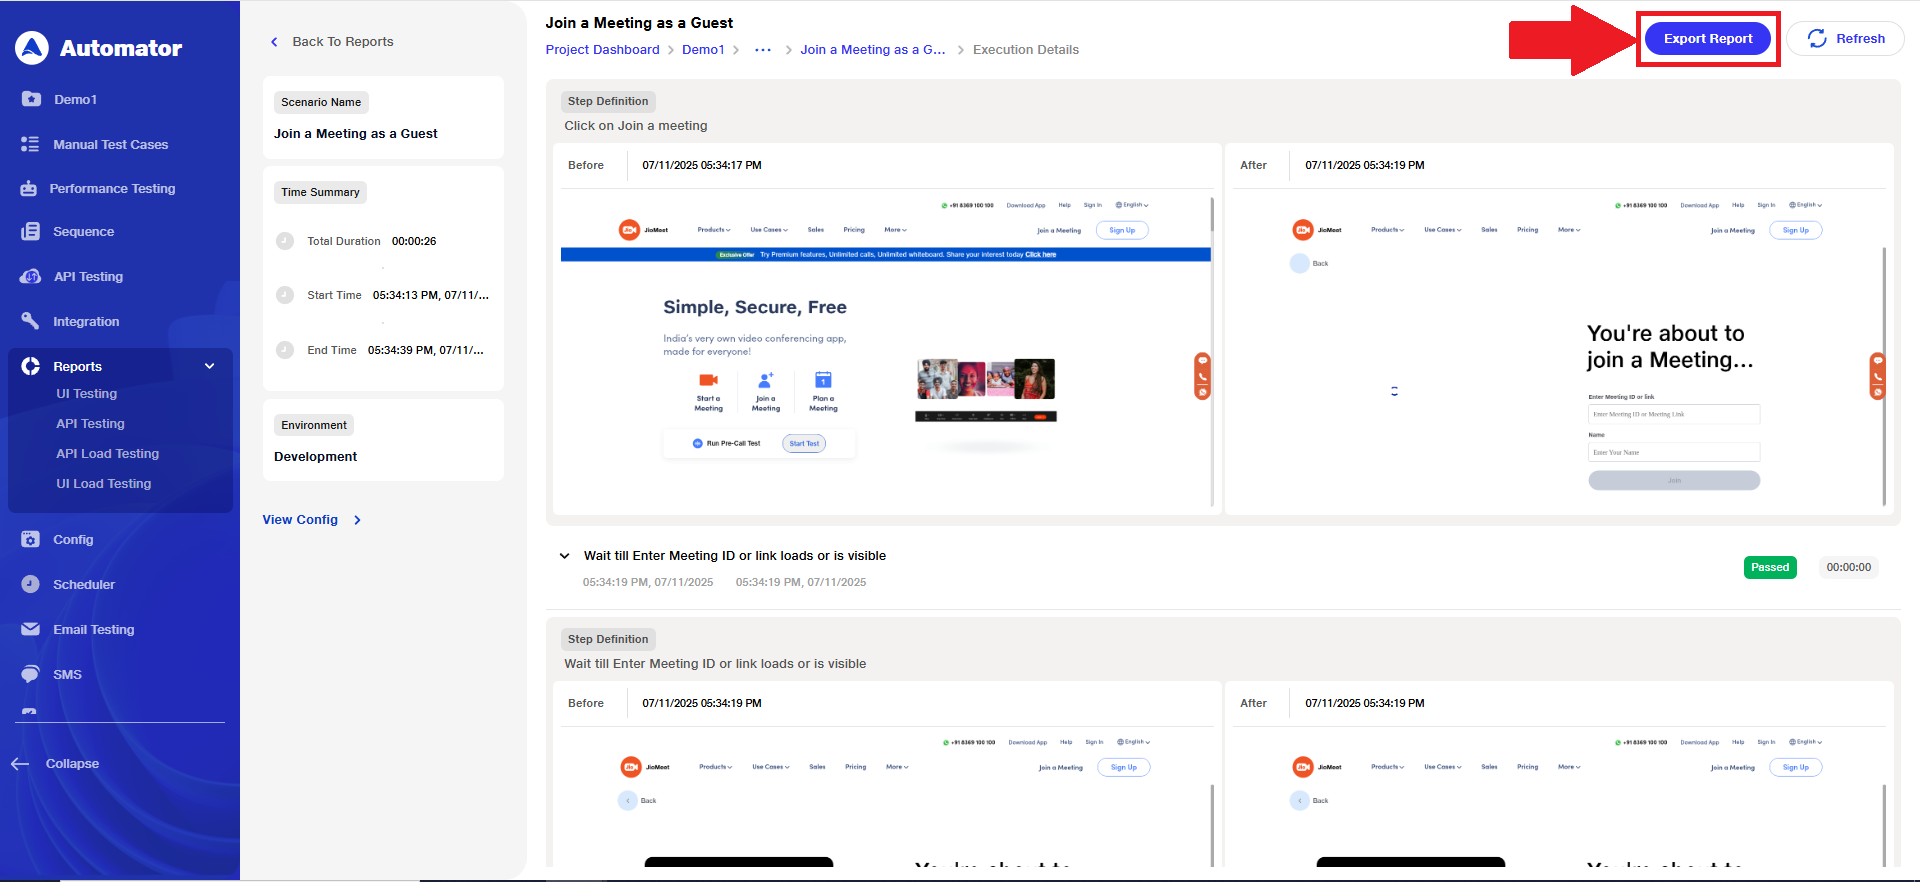This screenshot has height=882, width=1920.
Task: Open the SMS chat bubble item
Action: 67,674
